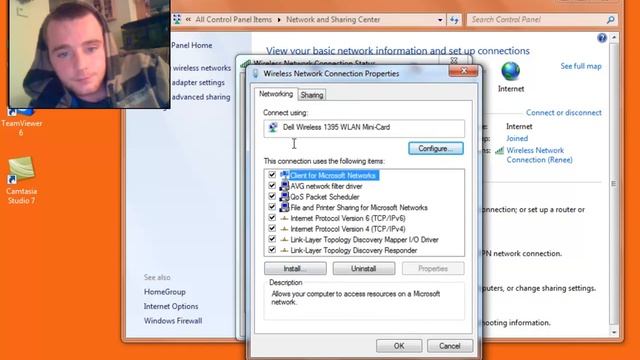Click the AVG network filter driver icon
The image size is (640, 360).
[284, 186]
